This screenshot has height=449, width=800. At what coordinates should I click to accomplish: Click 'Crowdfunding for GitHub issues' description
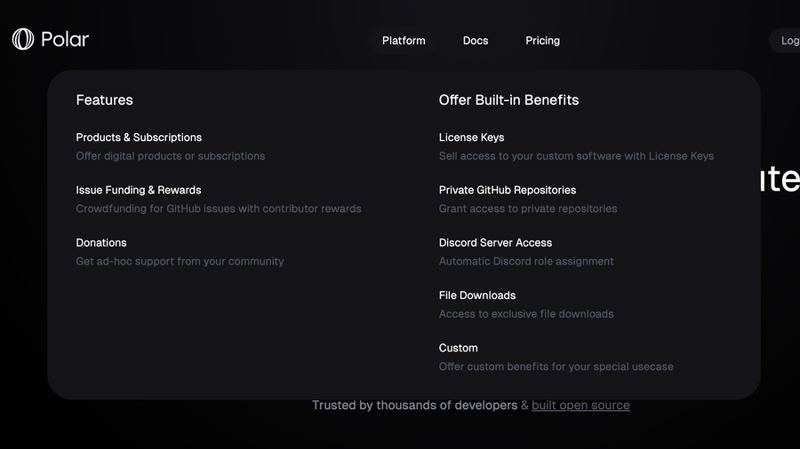pos(218,209)
